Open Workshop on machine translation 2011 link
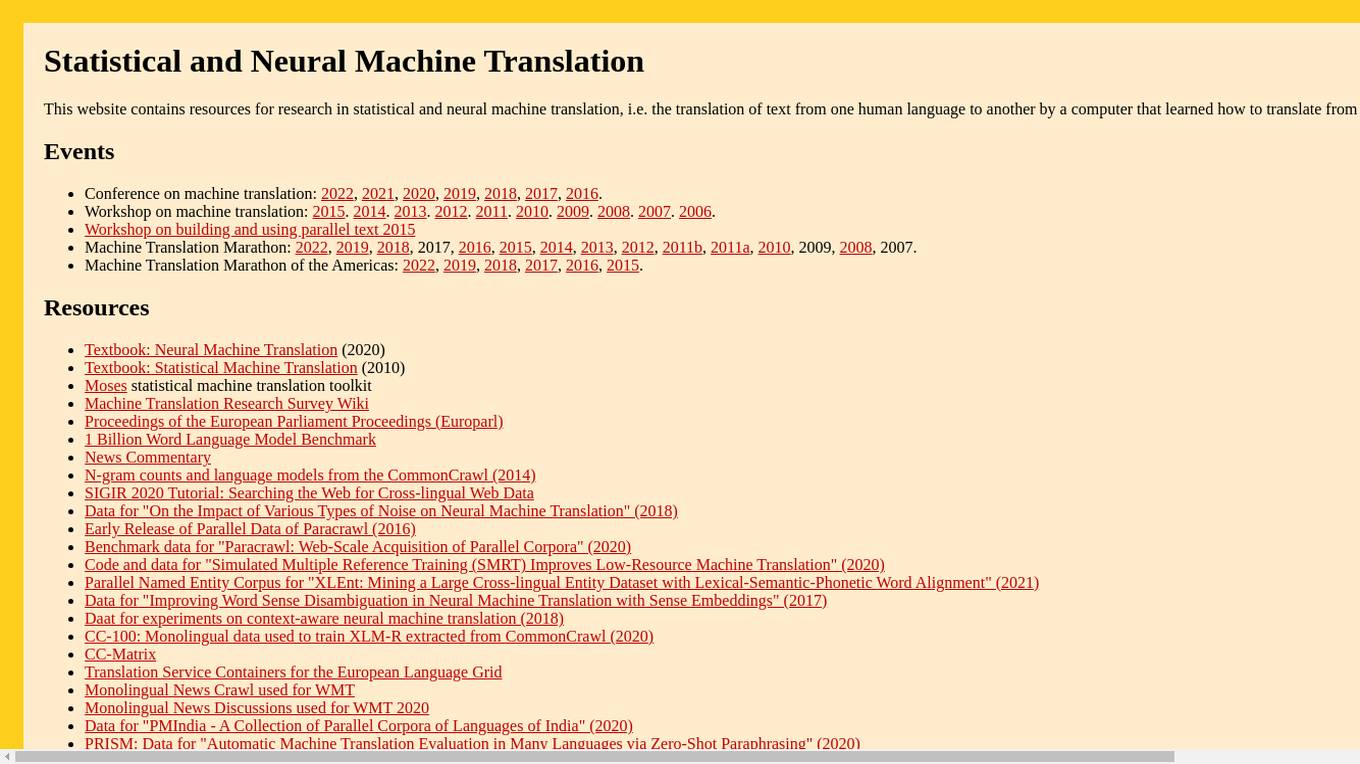Image resolution: width=1360 pixels, height=764 pixels. pos(491,212)
